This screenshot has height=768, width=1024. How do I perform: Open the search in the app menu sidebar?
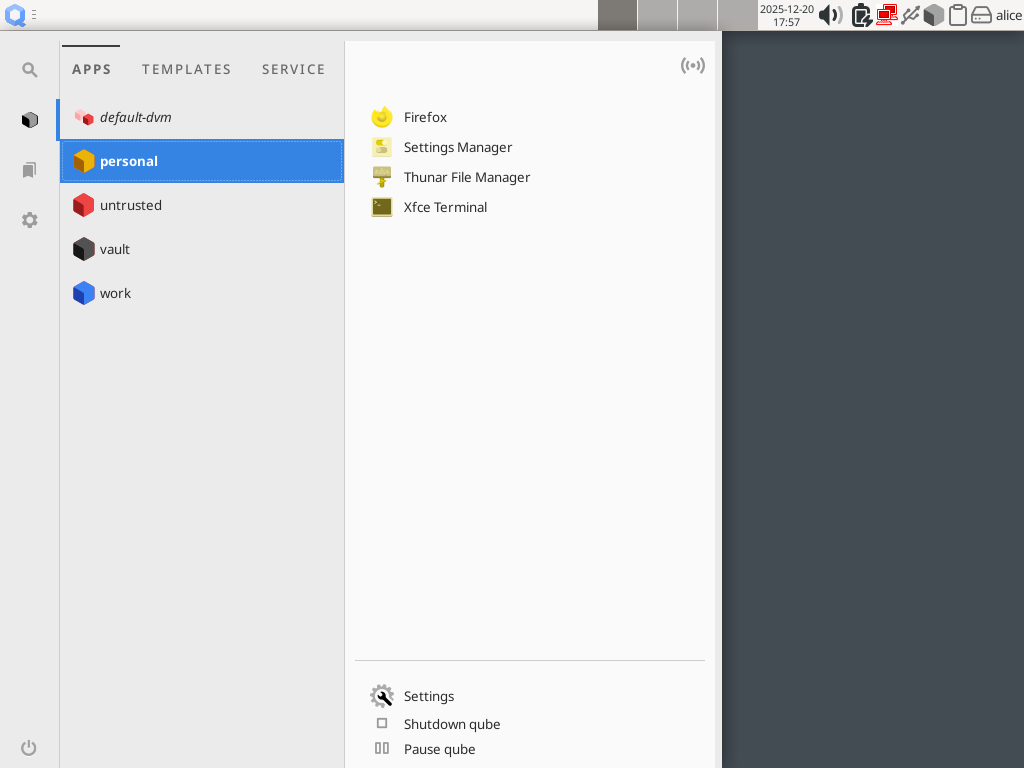click(x=29, y=69)
